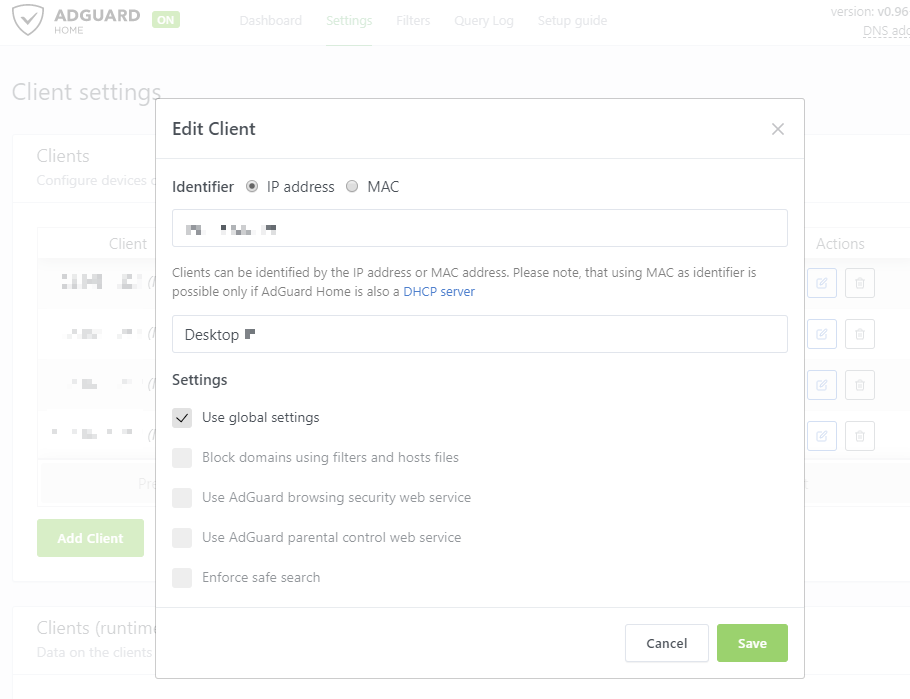Click the first row edit icon
Image resolution: width=910 pixels, height=699 pixels.
[821, 283]
